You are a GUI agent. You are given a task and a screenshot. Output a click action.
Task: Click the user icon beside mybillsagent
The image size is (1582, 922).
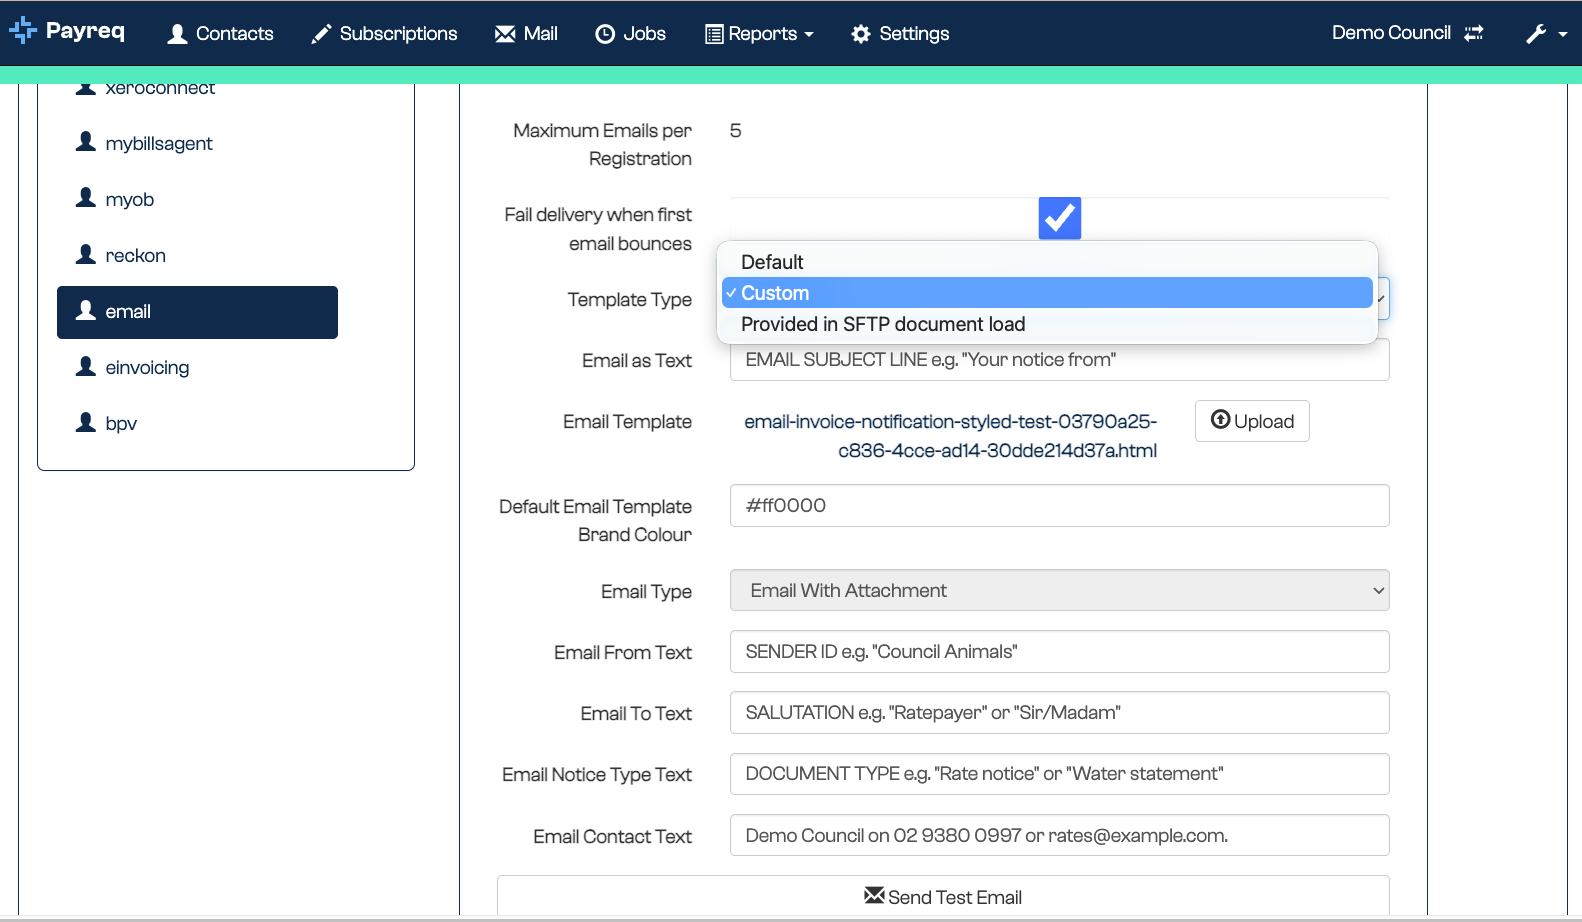point(86,141)
